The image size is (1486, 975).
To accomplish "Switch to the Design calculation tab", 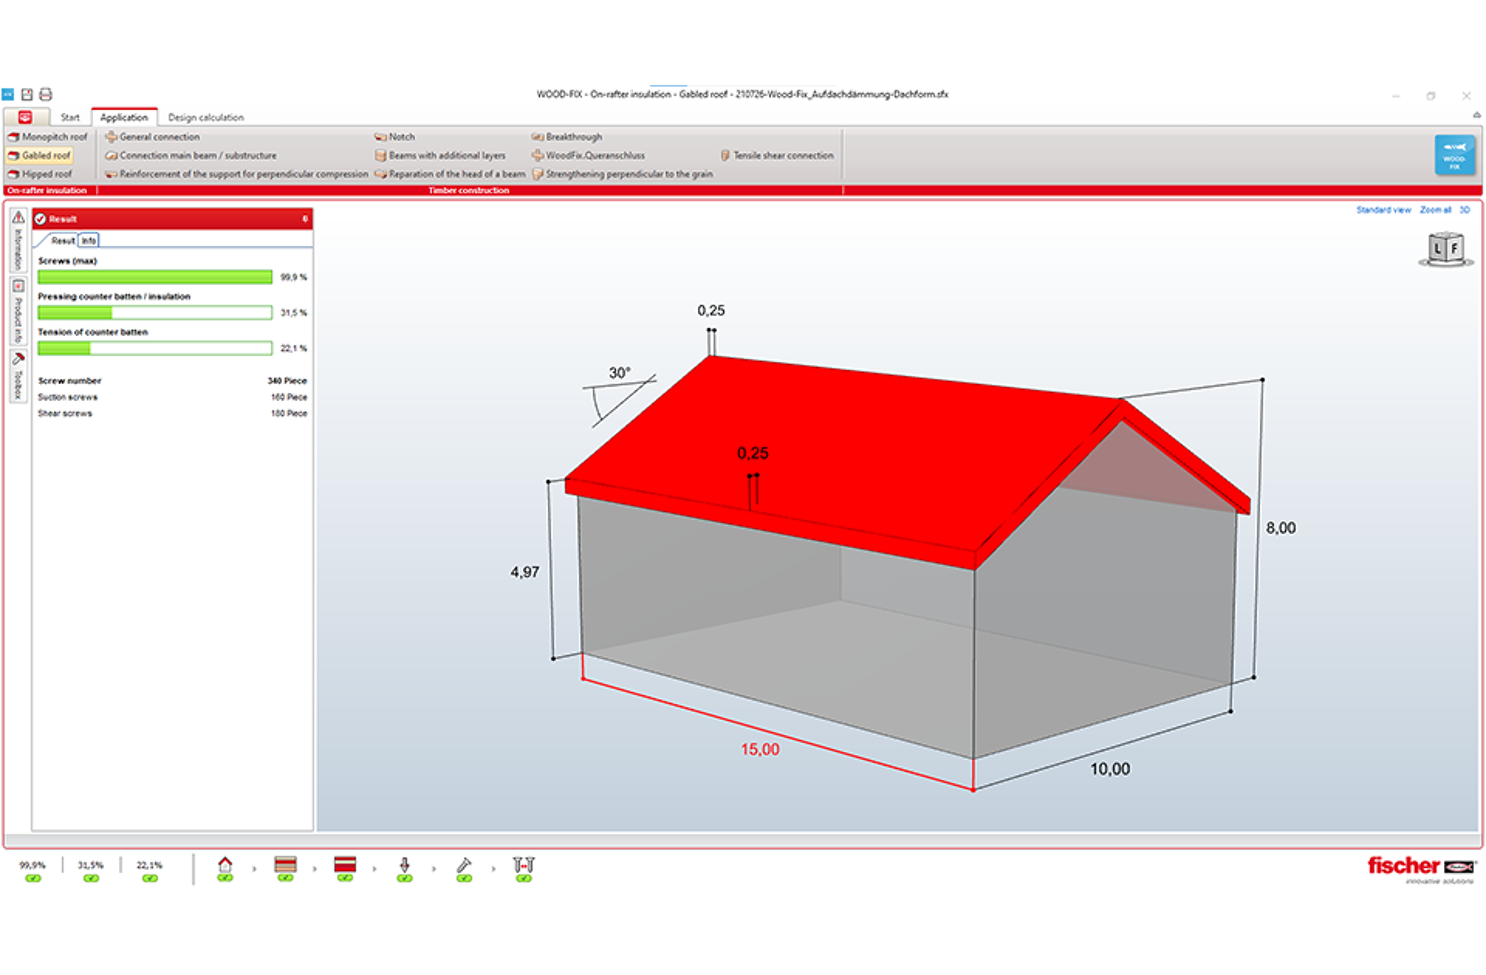I will tap(205, 117).
